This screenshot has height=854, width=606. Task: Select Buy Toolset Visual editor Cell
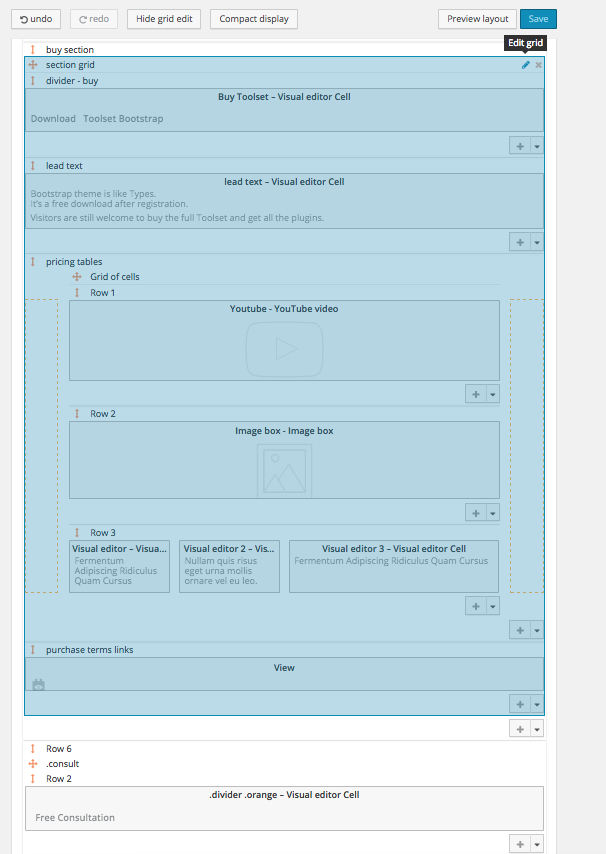click(x=284, y=110)
